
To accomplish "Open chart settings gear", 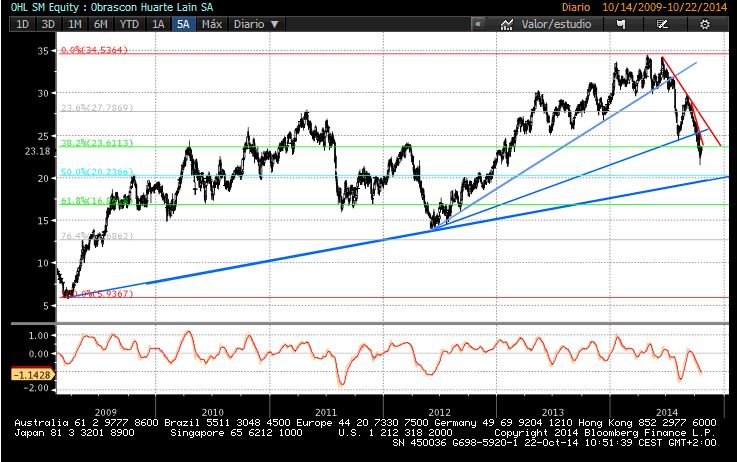I will (x=705, y=24).
